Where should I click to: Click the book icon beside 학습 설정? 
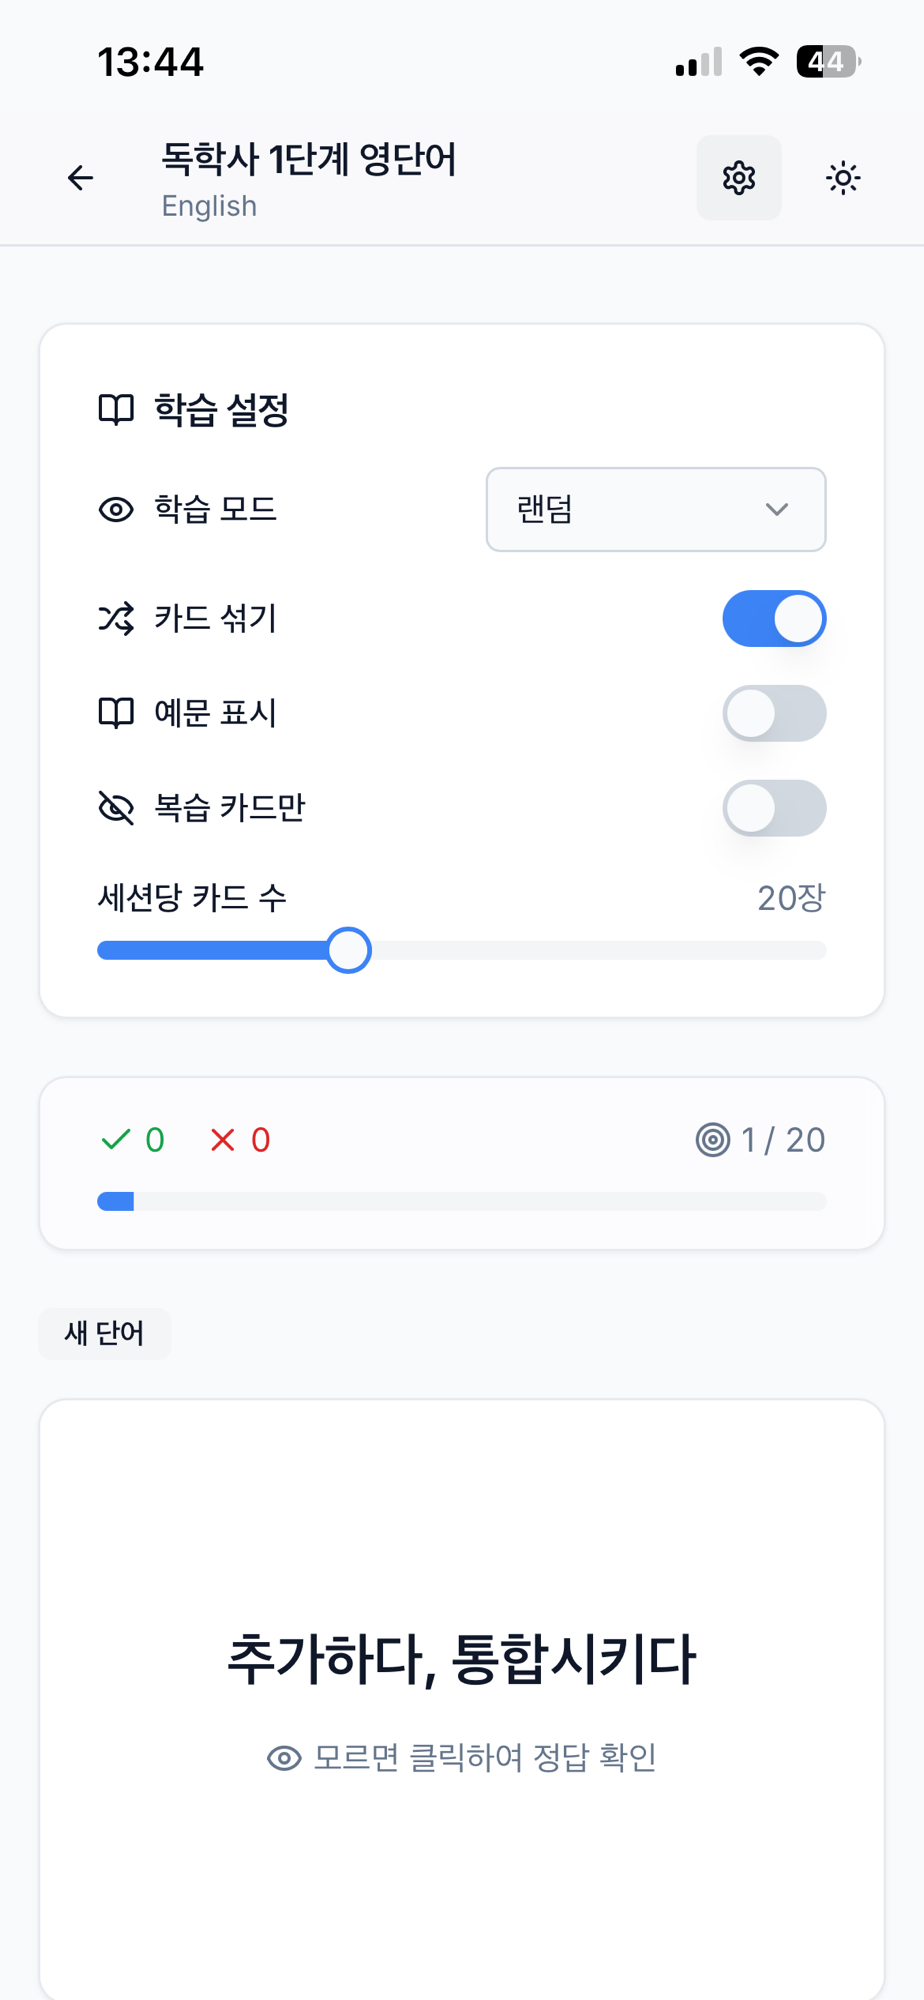point(116,410)
